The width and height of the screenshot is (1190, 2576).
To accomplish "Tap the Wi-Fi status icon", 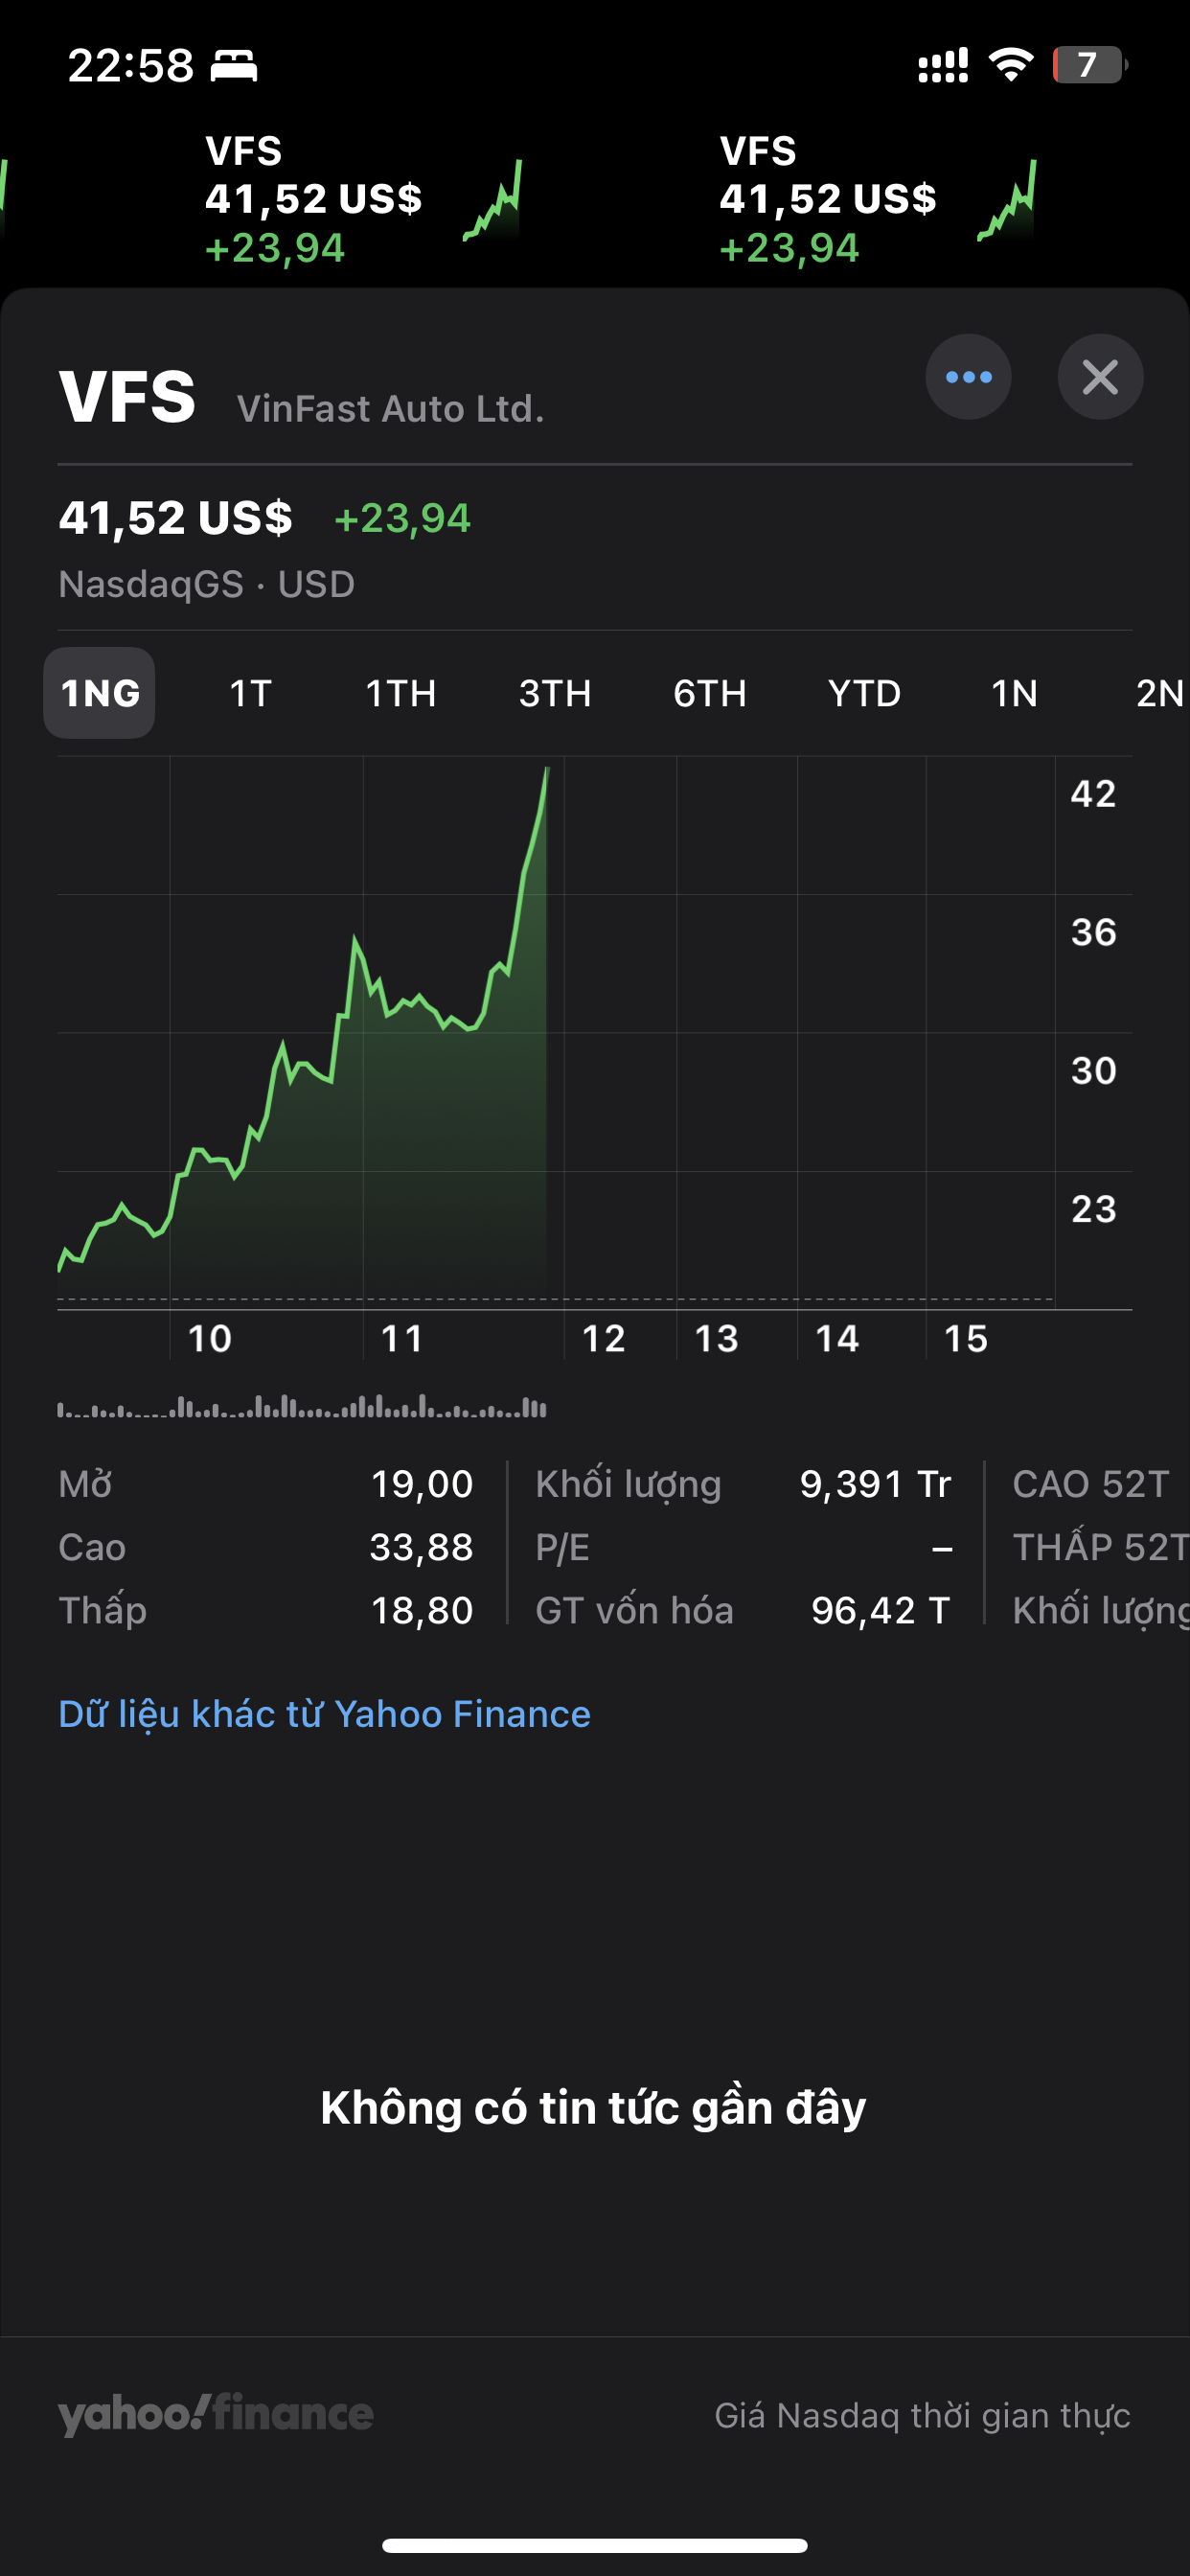I will pos(1010,65).
